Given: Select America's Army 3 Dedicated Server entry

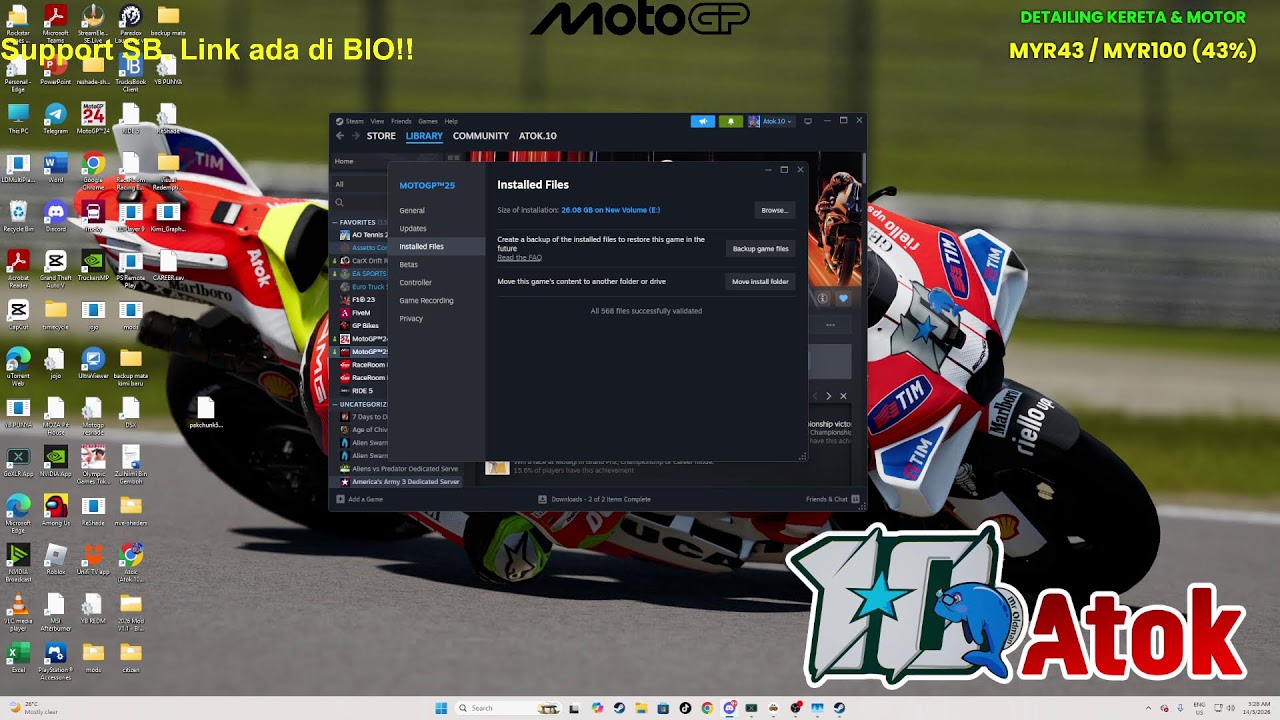Looking at the screenshot, I should [x=400, y=482].
